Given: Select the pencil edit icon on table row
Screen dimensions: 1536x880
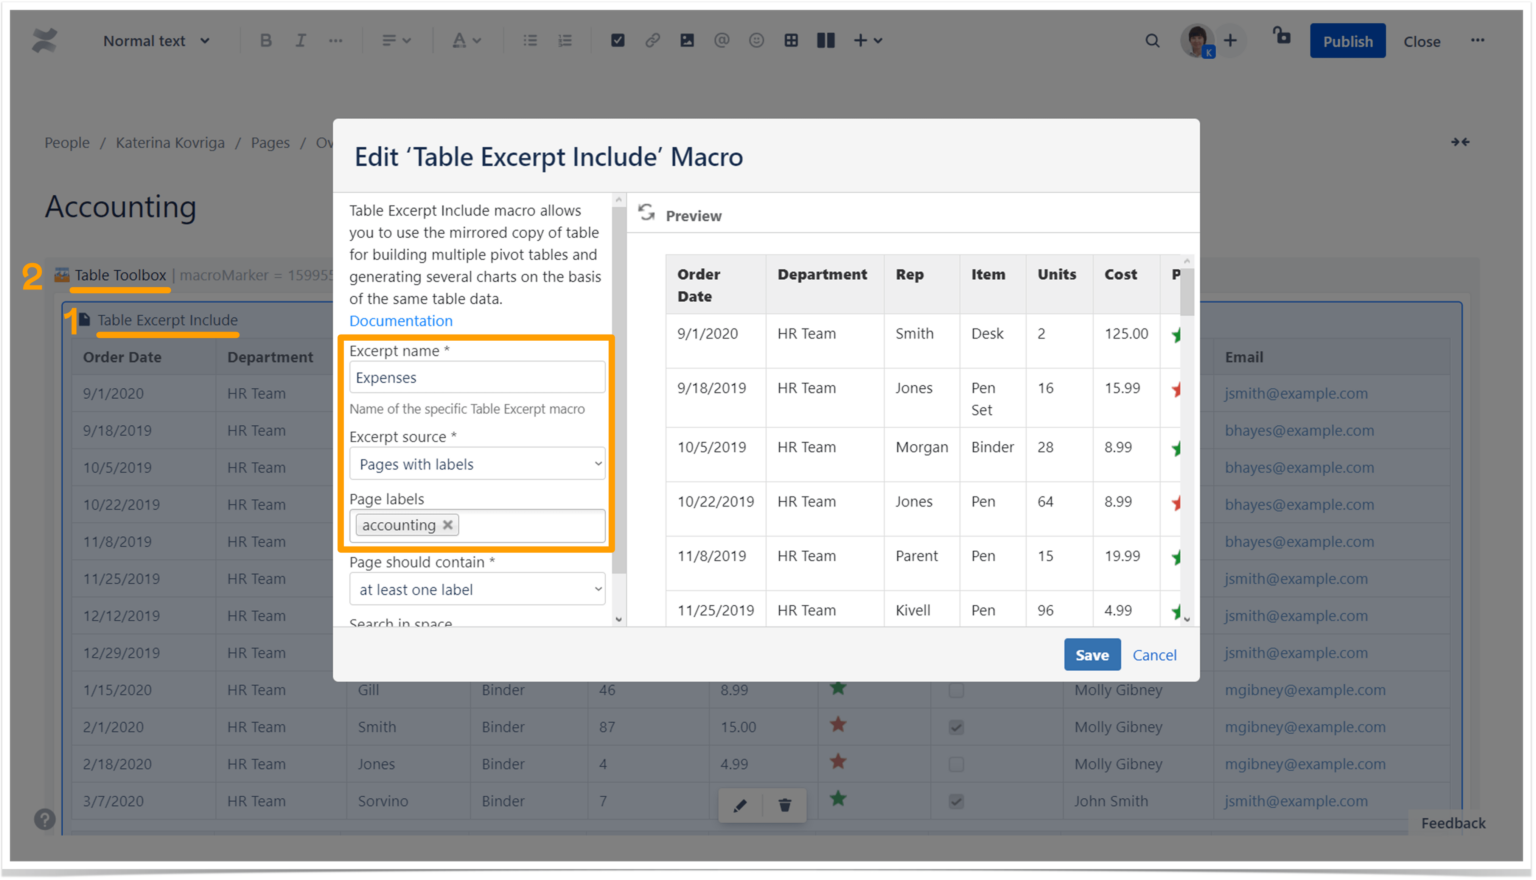Looking at the screenshot, I should click(x=740, y=805).
